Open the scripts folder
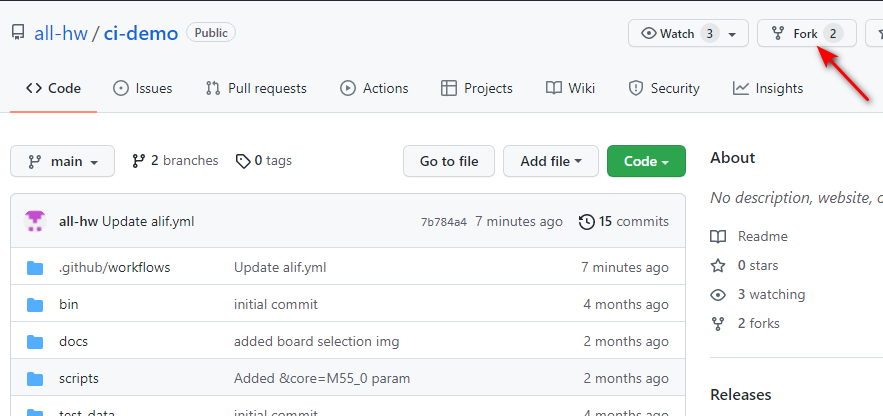883x416 pixels. pyautogui.click(x=79, y=378)
